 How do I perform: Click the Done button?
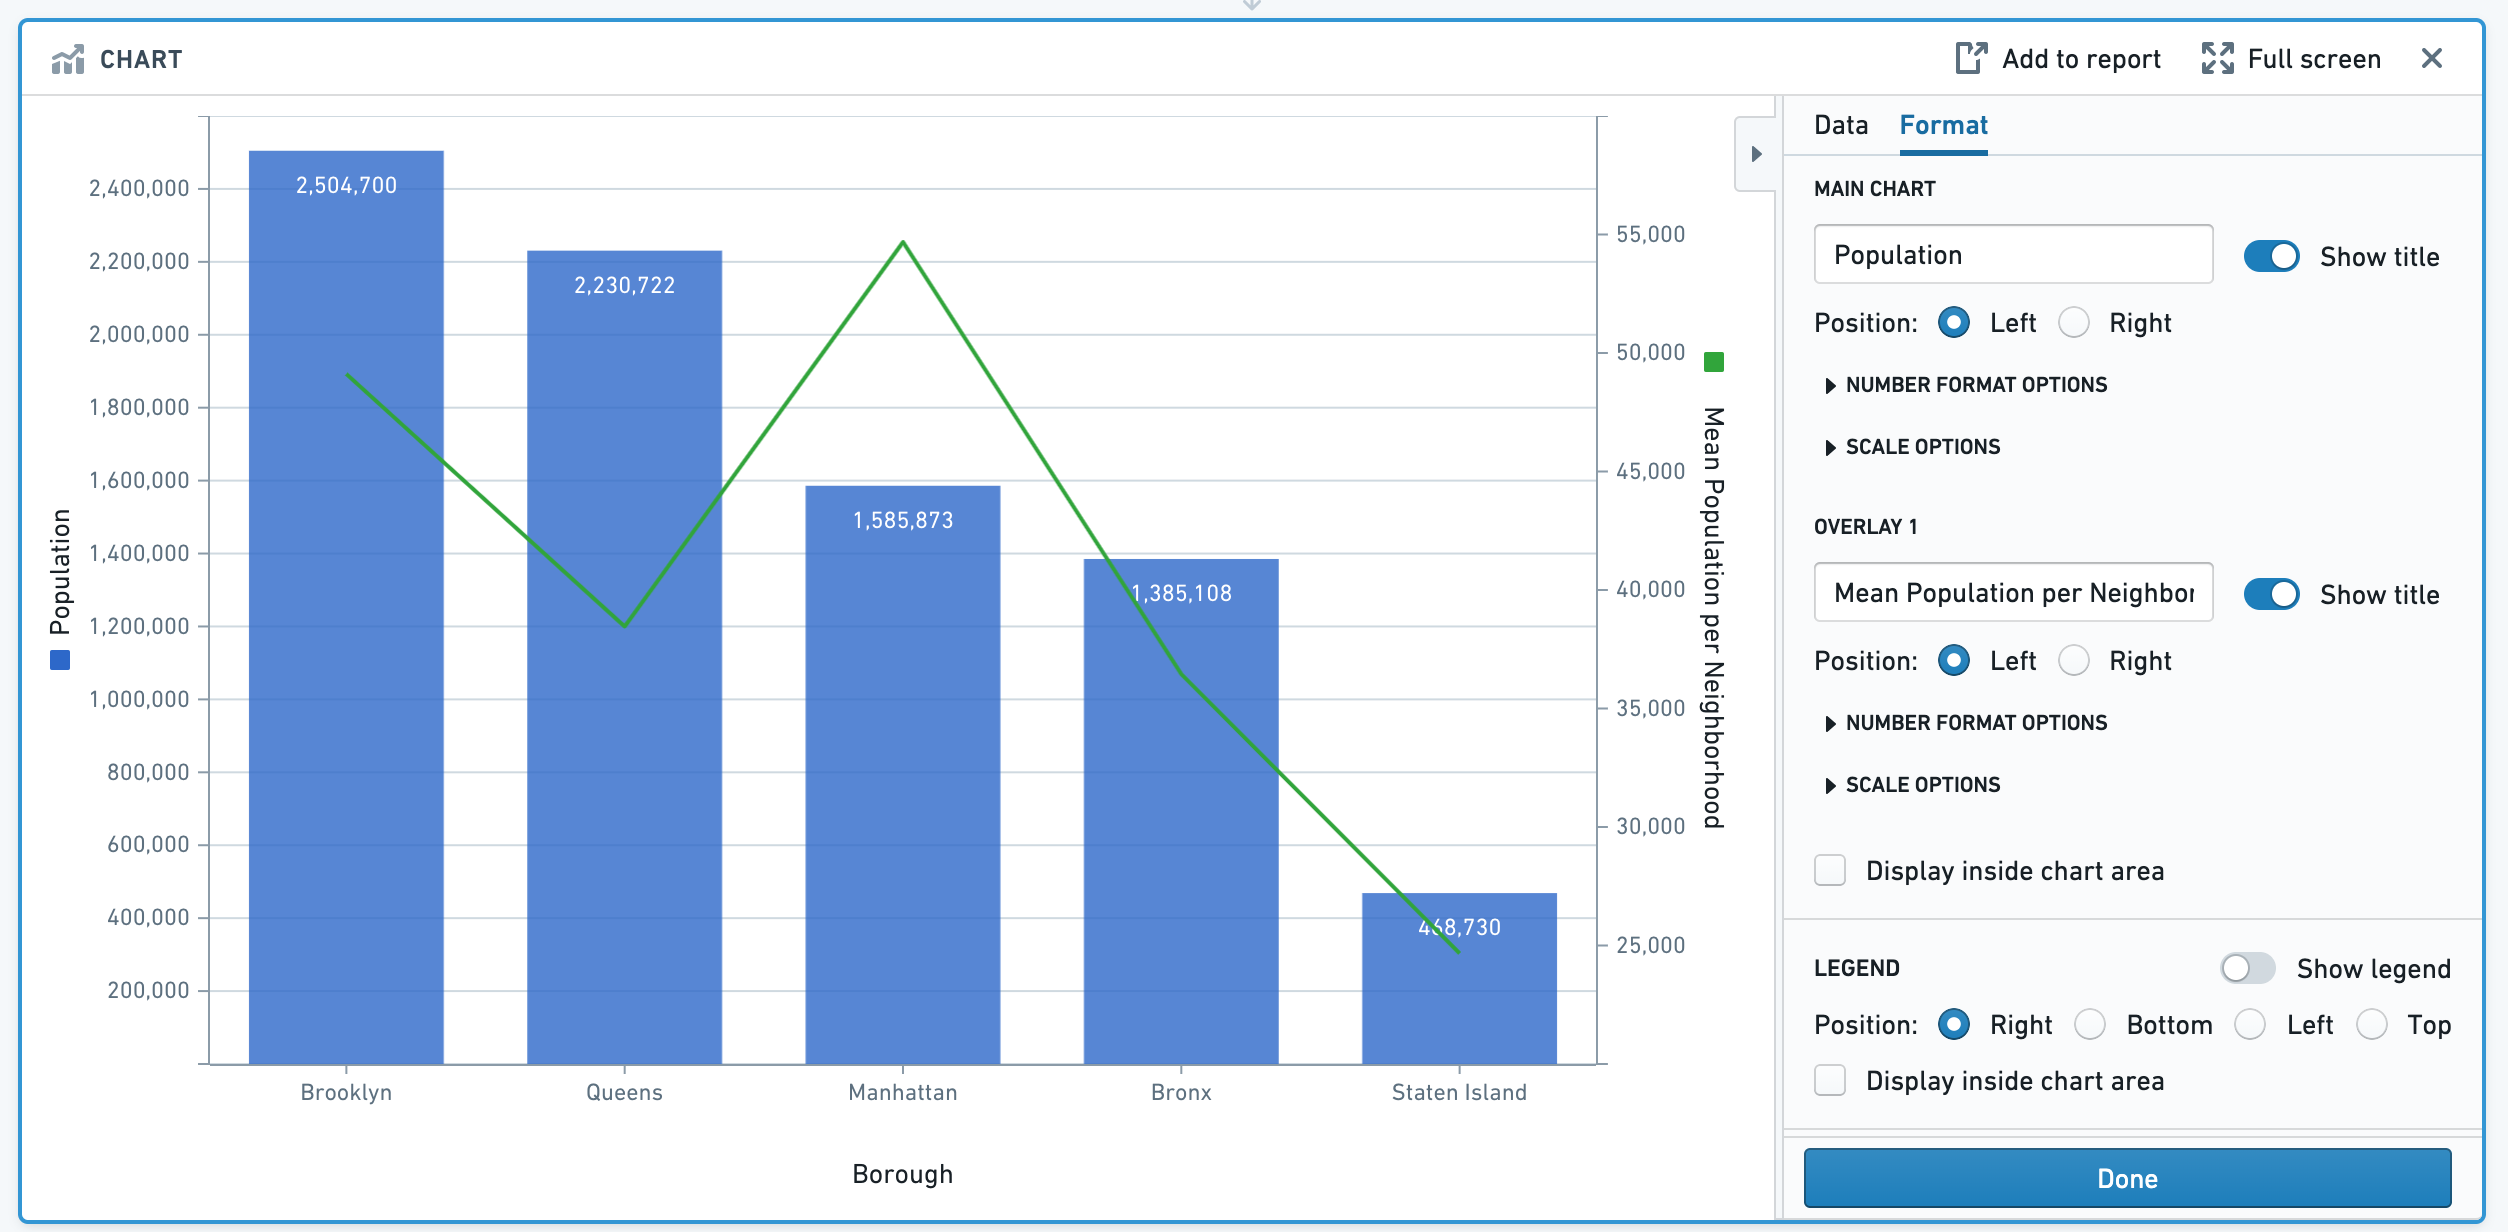click(x=2127, y=1179)
